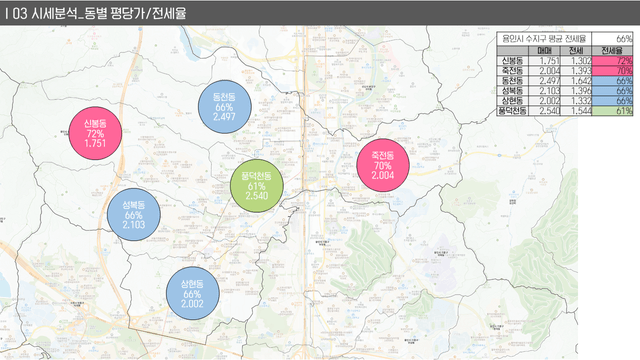The height and width of the screenshot is (360, 640).
Task: Click the '전세율' column header
Action: pyautogui.click(x=612, y=51)
